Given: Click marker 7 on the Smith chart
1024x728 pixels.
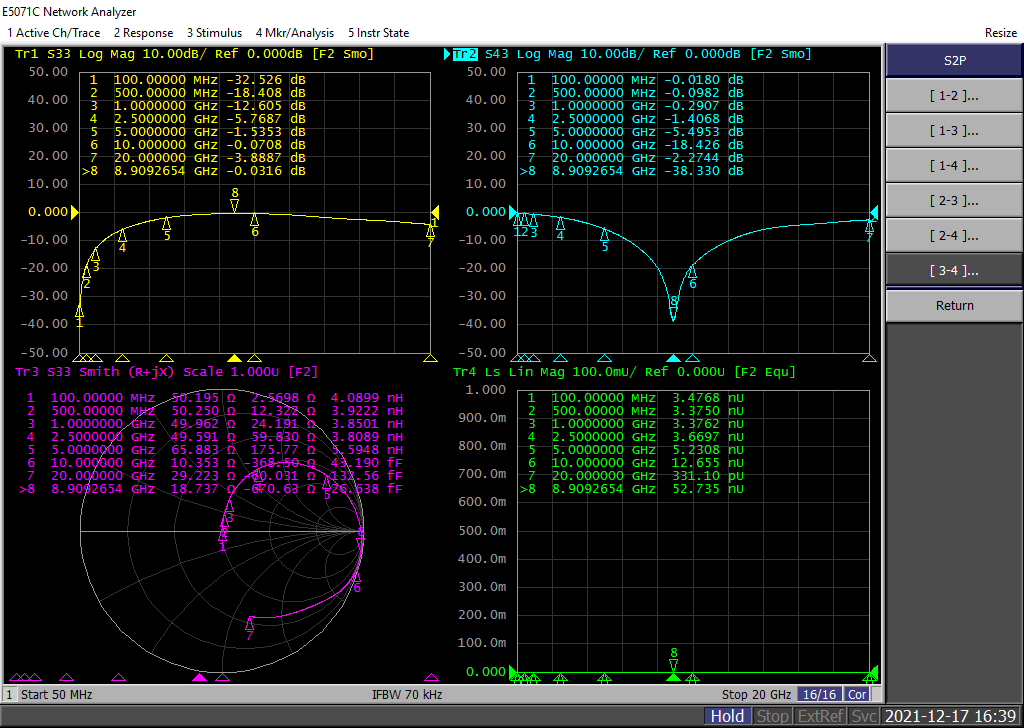Looking at the screenshot, I should click(250, 623).
